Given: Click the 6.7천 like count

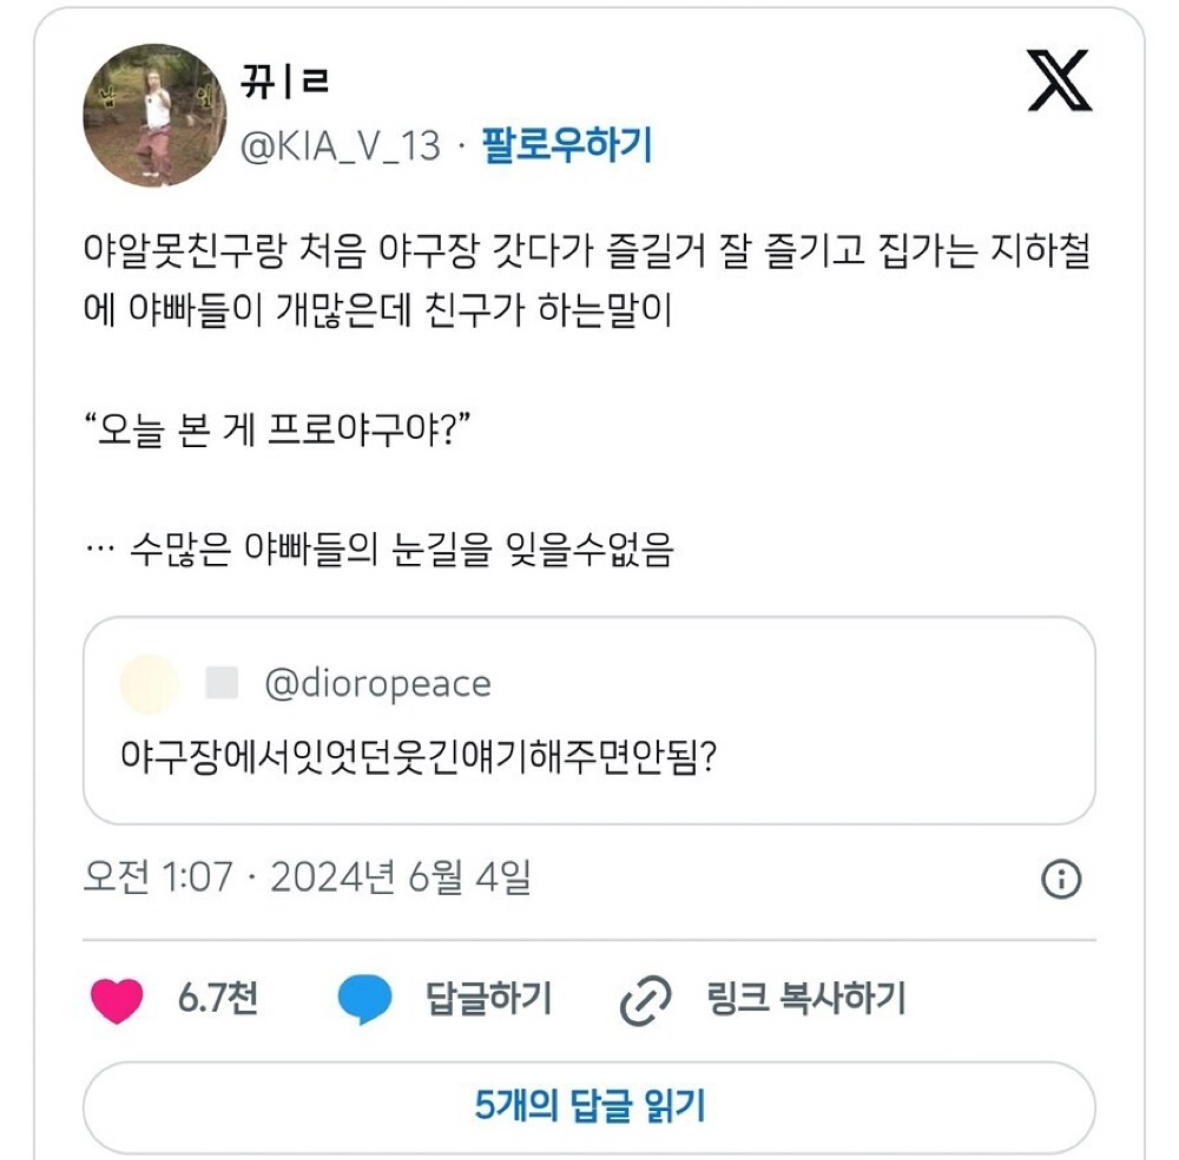Looking at the screenshot, I should click(x=218, y=998).
